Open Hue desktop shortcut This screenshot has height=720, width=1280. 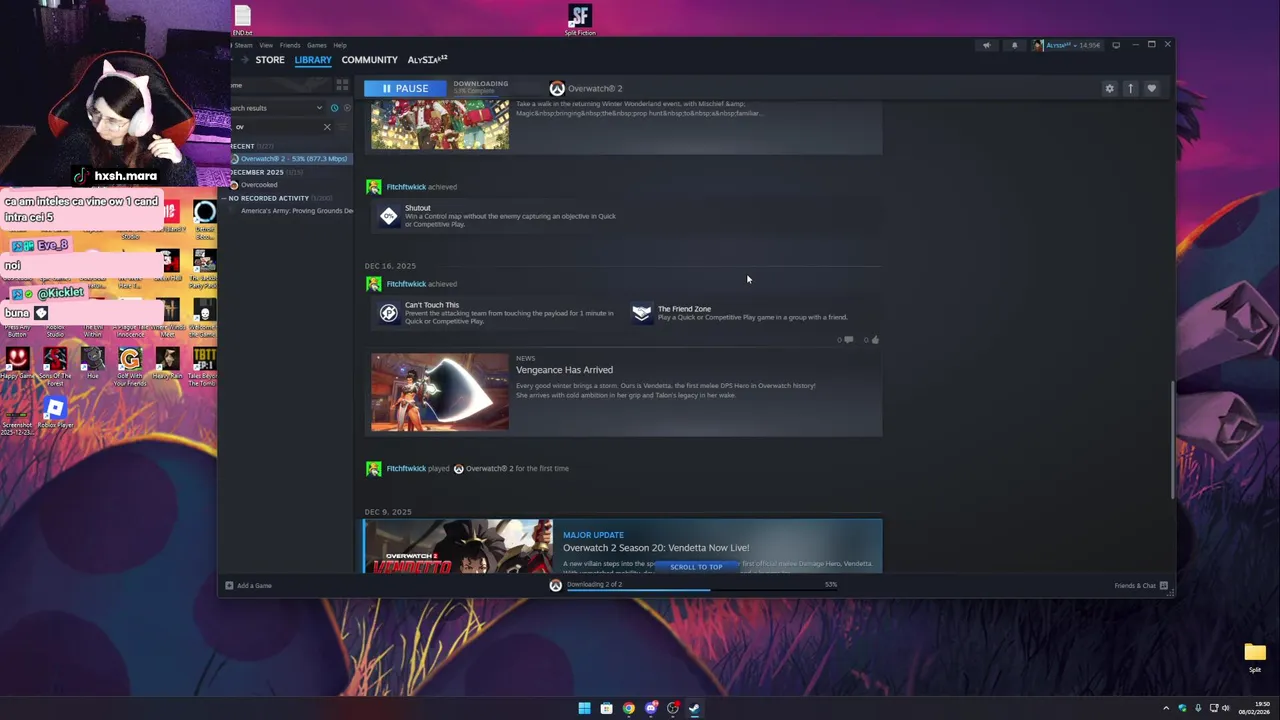click(x=93, y=364)
